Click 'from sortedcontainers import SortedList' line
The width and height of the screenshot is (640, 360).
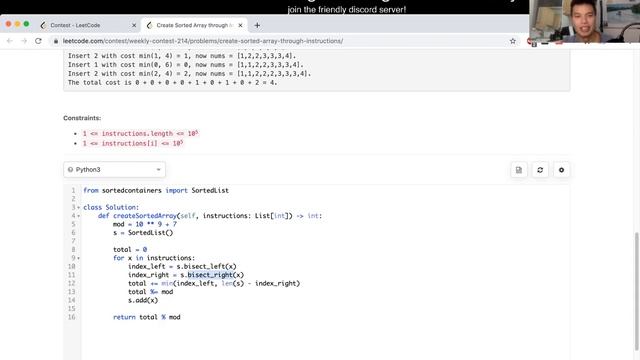(156, 191)
